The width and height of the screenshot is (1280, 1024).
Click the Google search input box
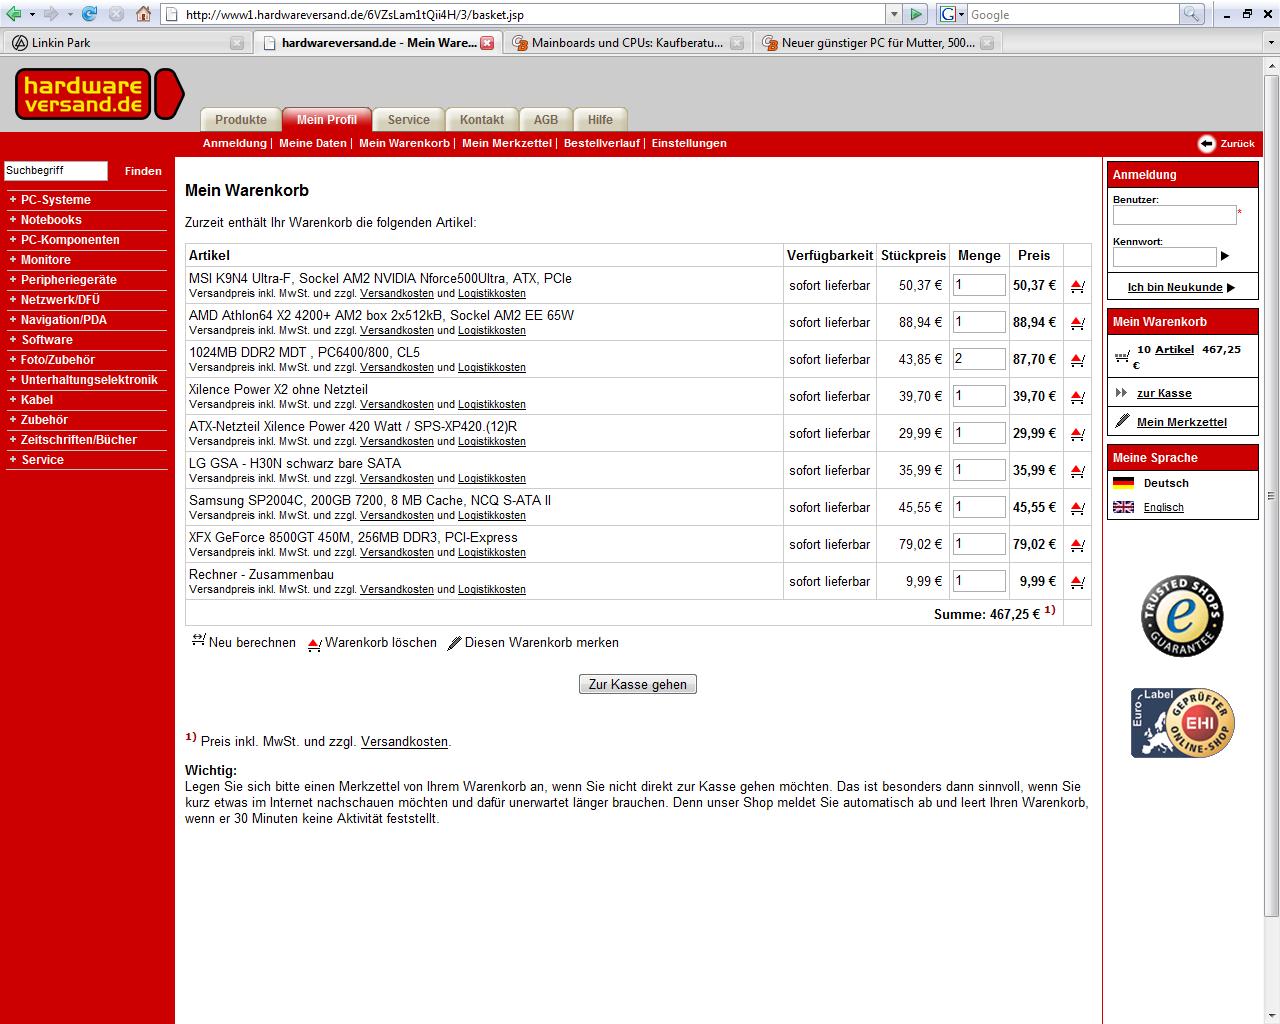(1073, 14)
